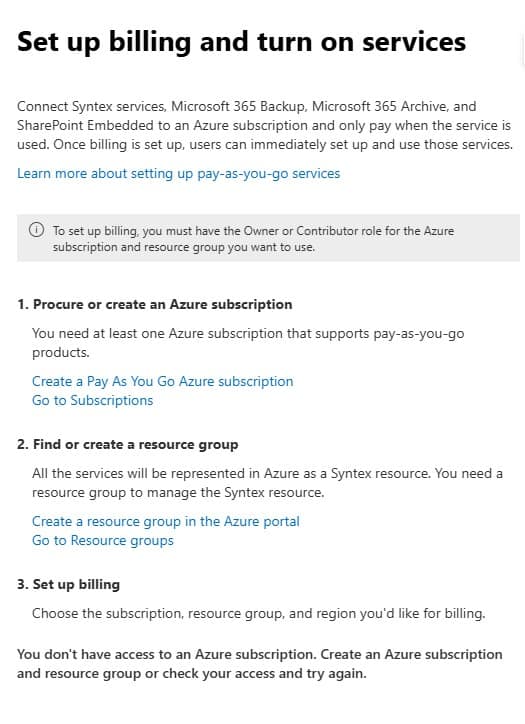
Task: Follow the Go to Subscriptions link
Action: [x=92, y=400]
